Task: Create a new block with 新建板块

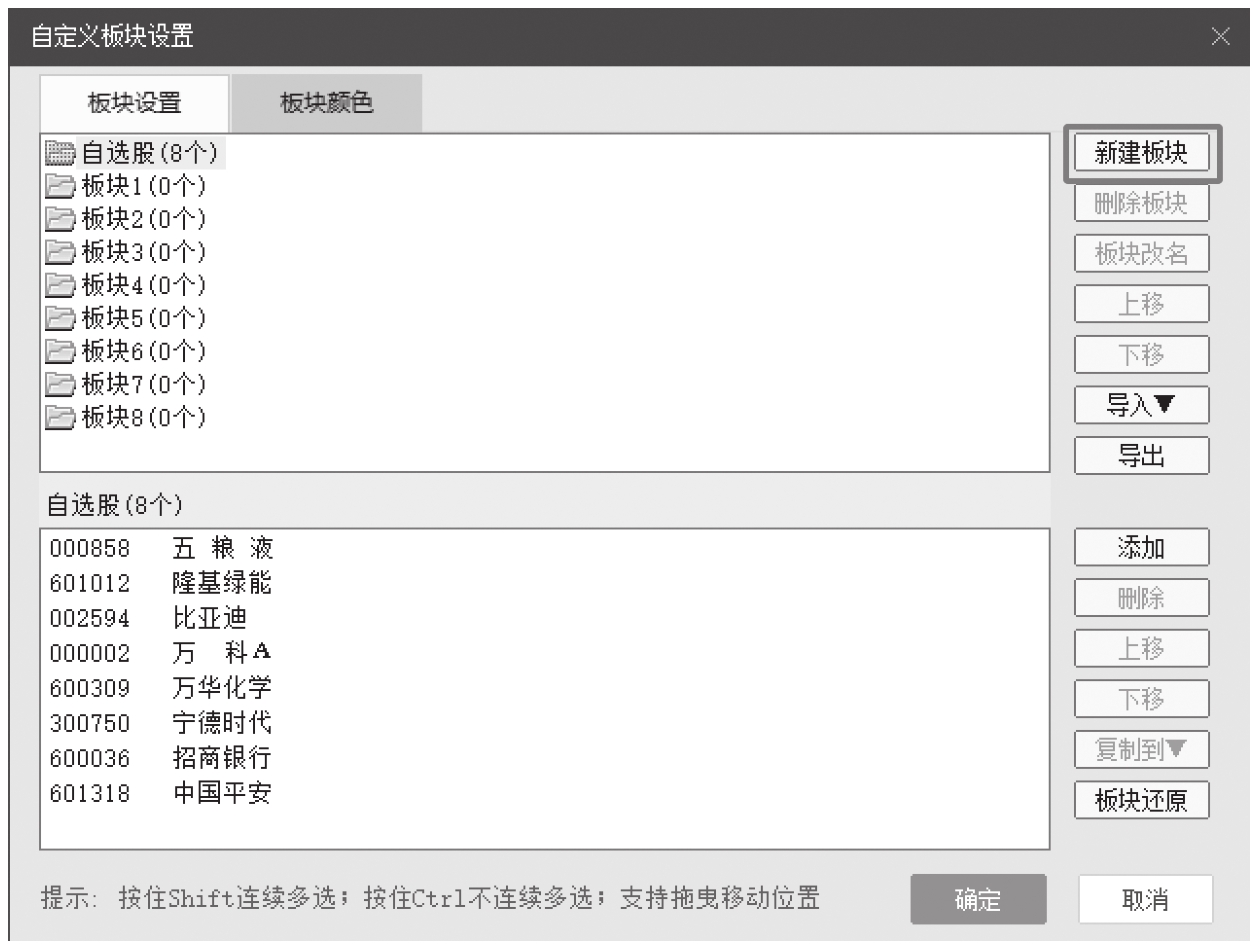Action: click(1142, 153)
